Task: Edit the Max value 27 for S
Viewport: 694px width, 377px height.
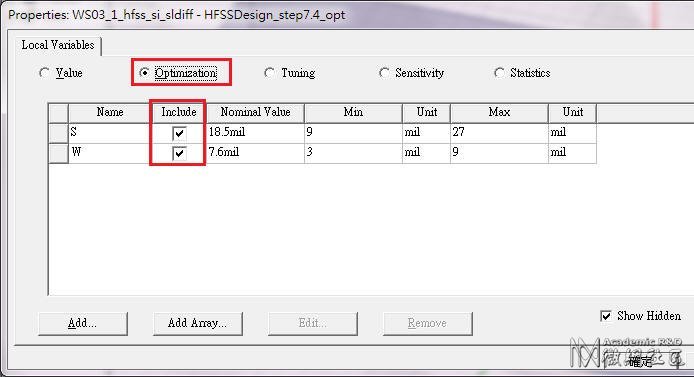Action: 499,133
